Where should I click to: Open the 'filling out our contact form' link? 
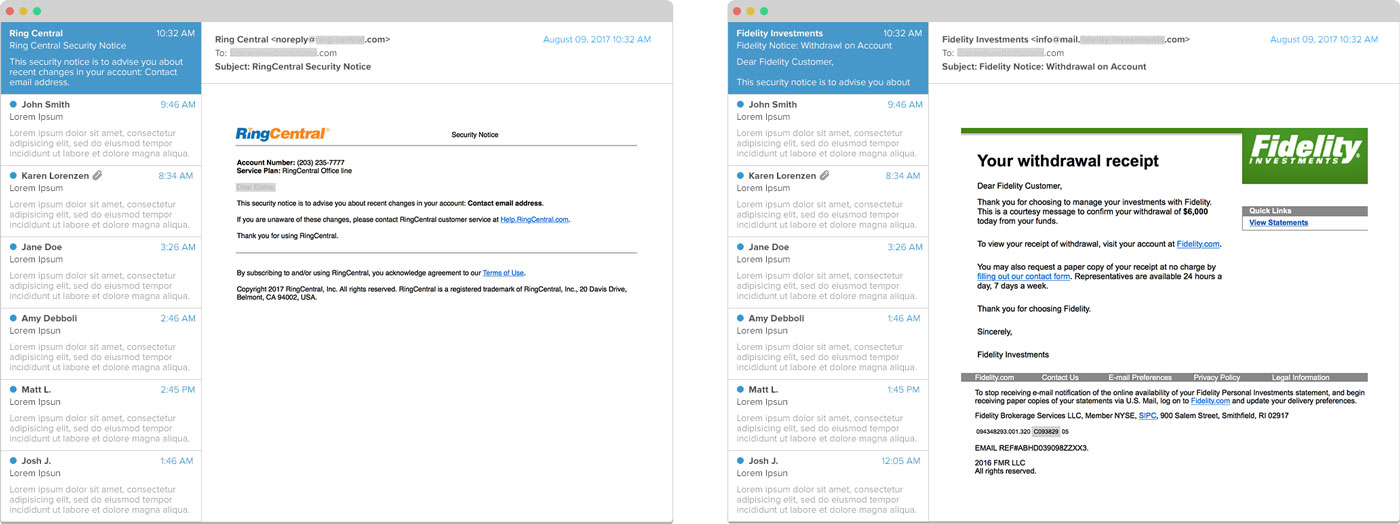(x=1024, y=277)
